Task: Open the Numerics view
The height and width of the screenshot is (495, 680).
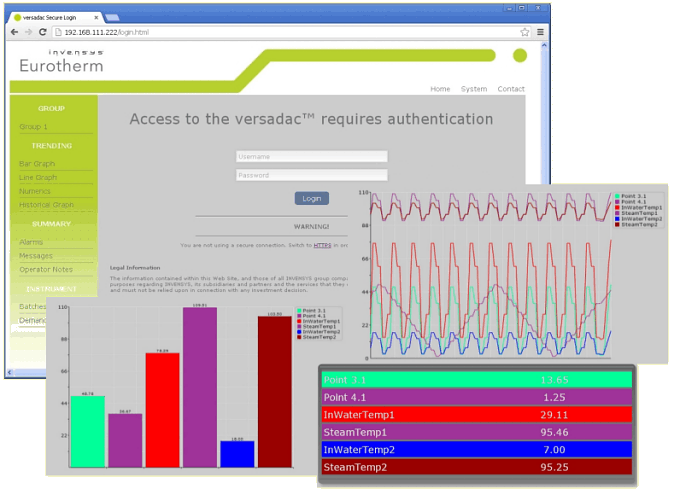Action: tap(35, 191)
